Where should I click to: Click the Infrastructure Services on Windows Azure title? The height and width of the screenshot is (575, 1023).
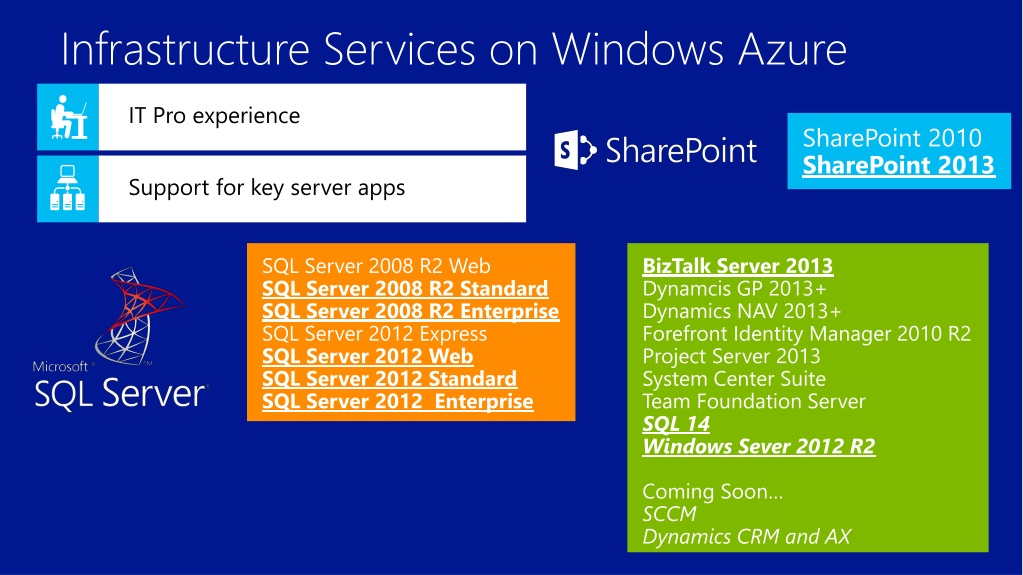453,50
